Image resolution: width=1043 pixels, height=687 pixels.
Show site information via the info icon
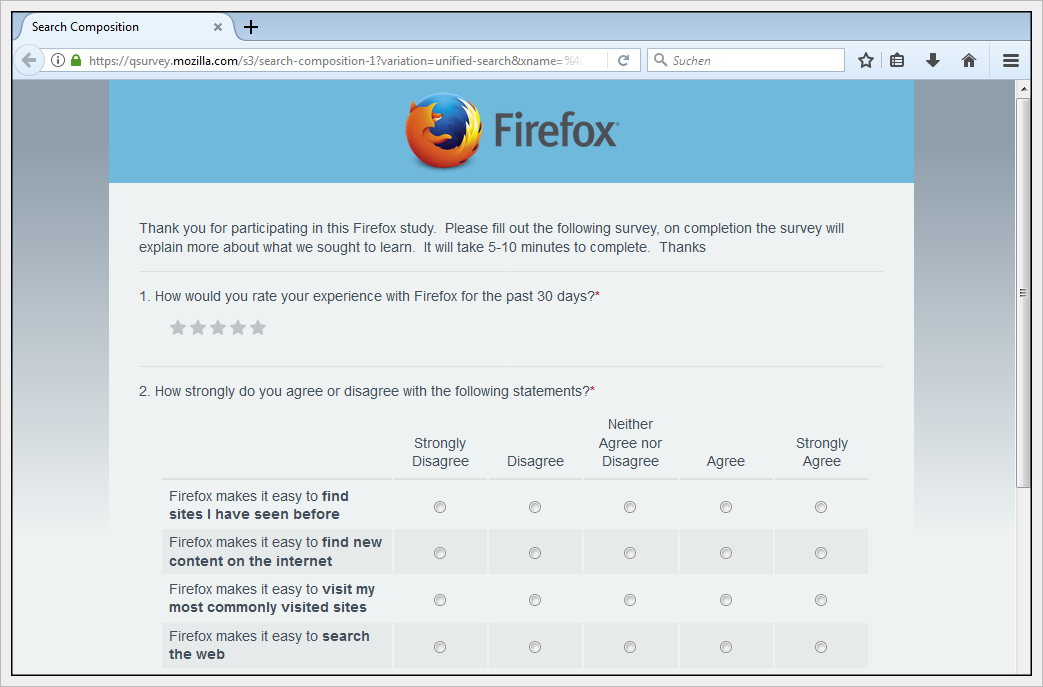point(58,61)
